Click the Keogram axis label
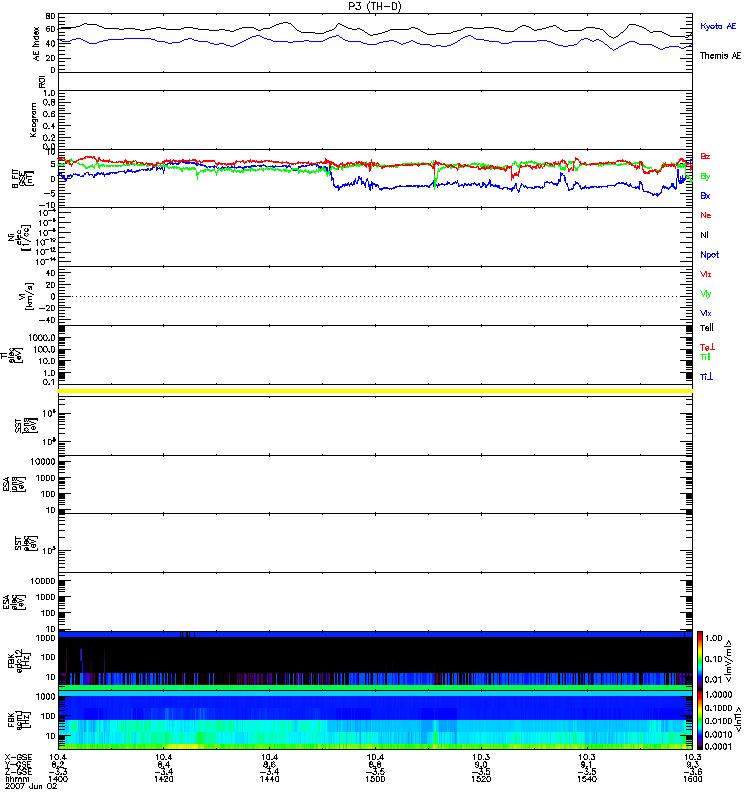The image size is (750, 800). [33, 119]
